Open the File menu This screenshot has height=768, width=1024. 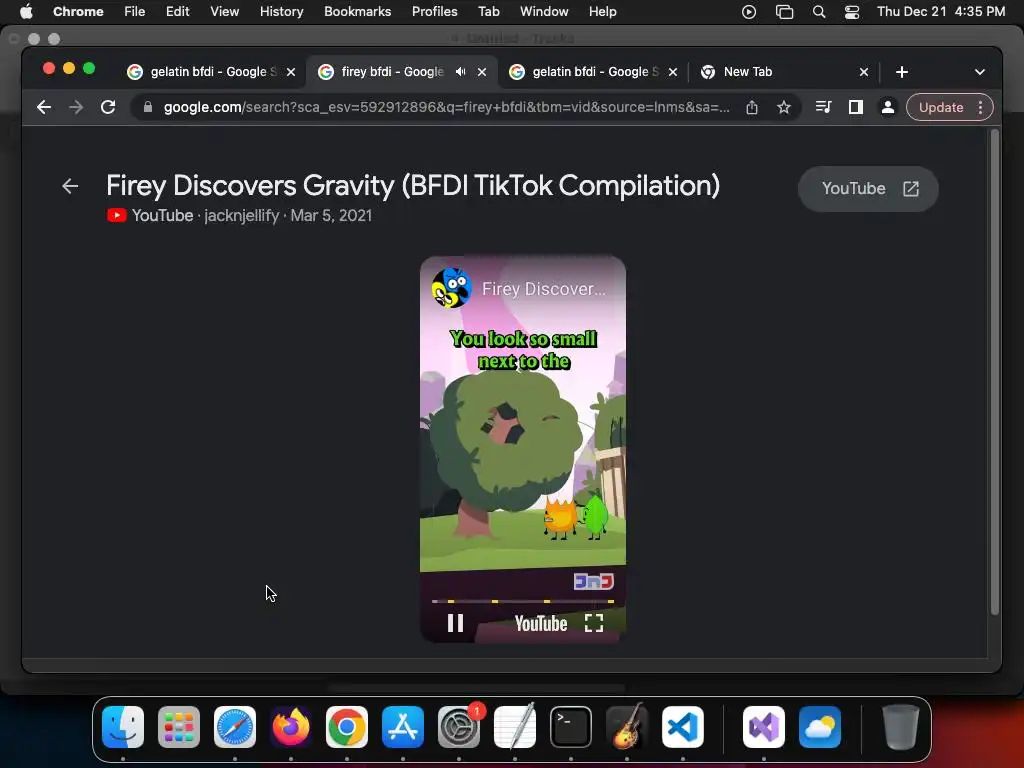[135, 11]
